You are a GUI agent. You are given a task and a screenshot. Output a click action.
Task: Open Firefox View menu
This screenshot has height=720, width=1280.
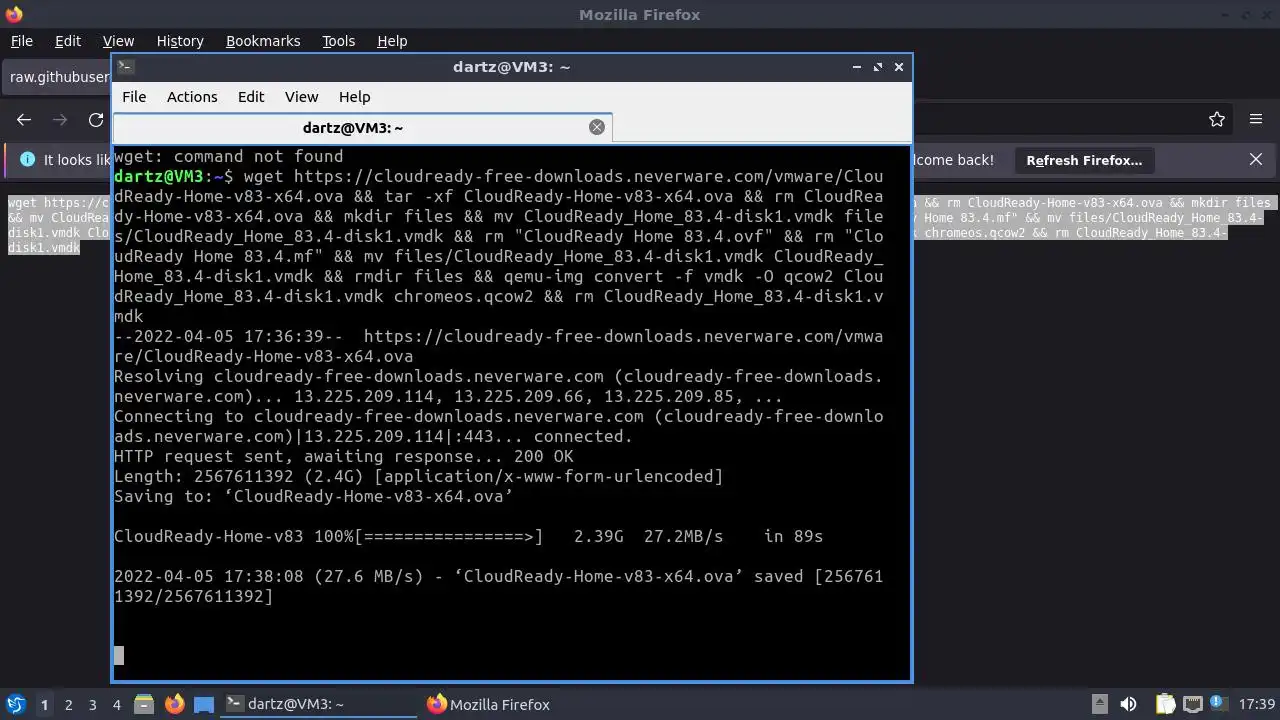(x=118, y=41)
